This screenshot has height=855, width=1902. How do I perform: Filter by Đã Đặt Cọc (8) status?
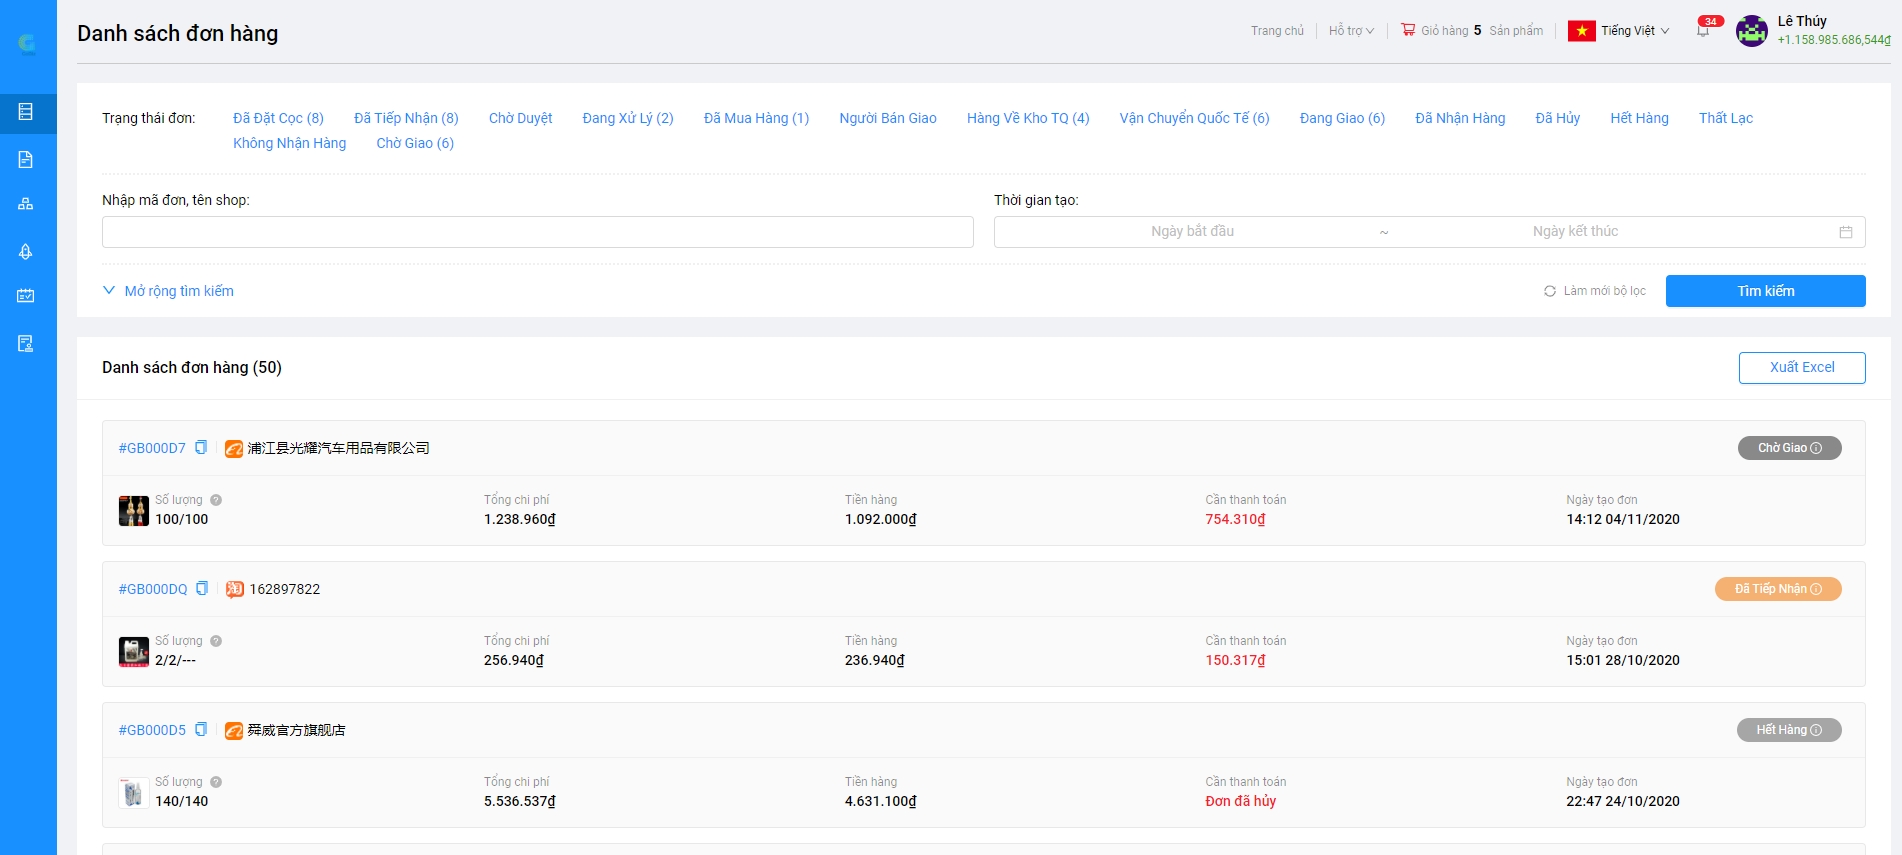pos(278,118)
